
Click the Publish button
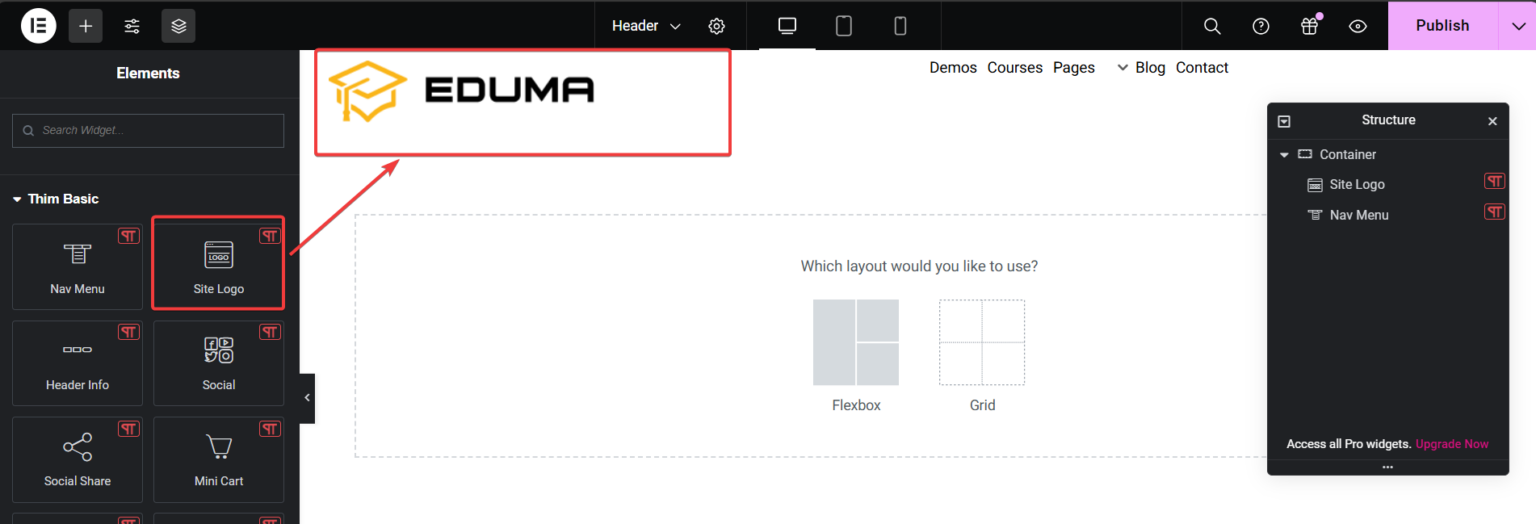(x=1442, y=26)
